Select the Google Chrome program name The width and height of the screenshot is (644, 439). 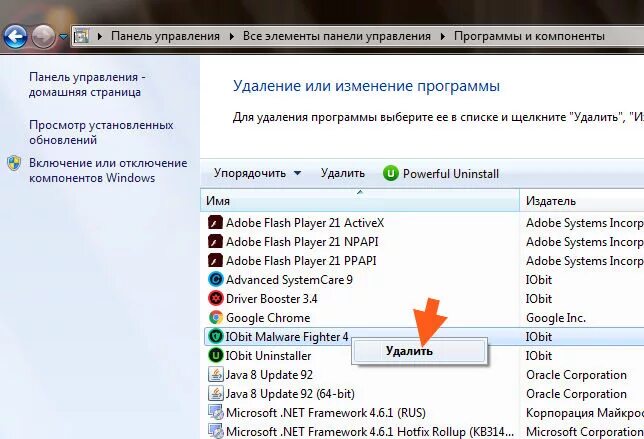click(268, 317)
